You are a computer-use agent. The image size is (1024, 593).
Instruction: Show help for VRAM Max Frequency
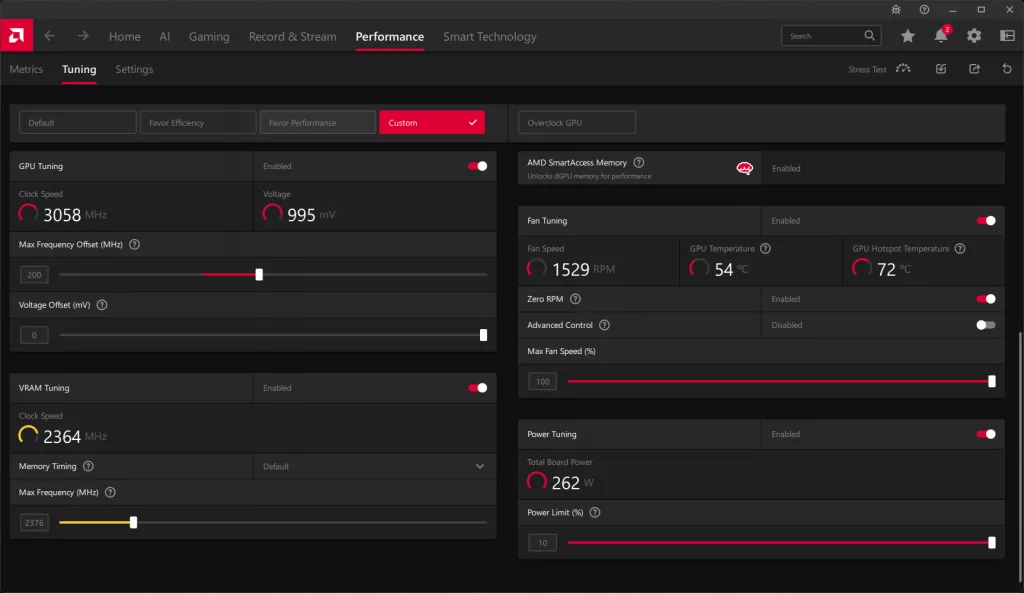tap(110, 492)
